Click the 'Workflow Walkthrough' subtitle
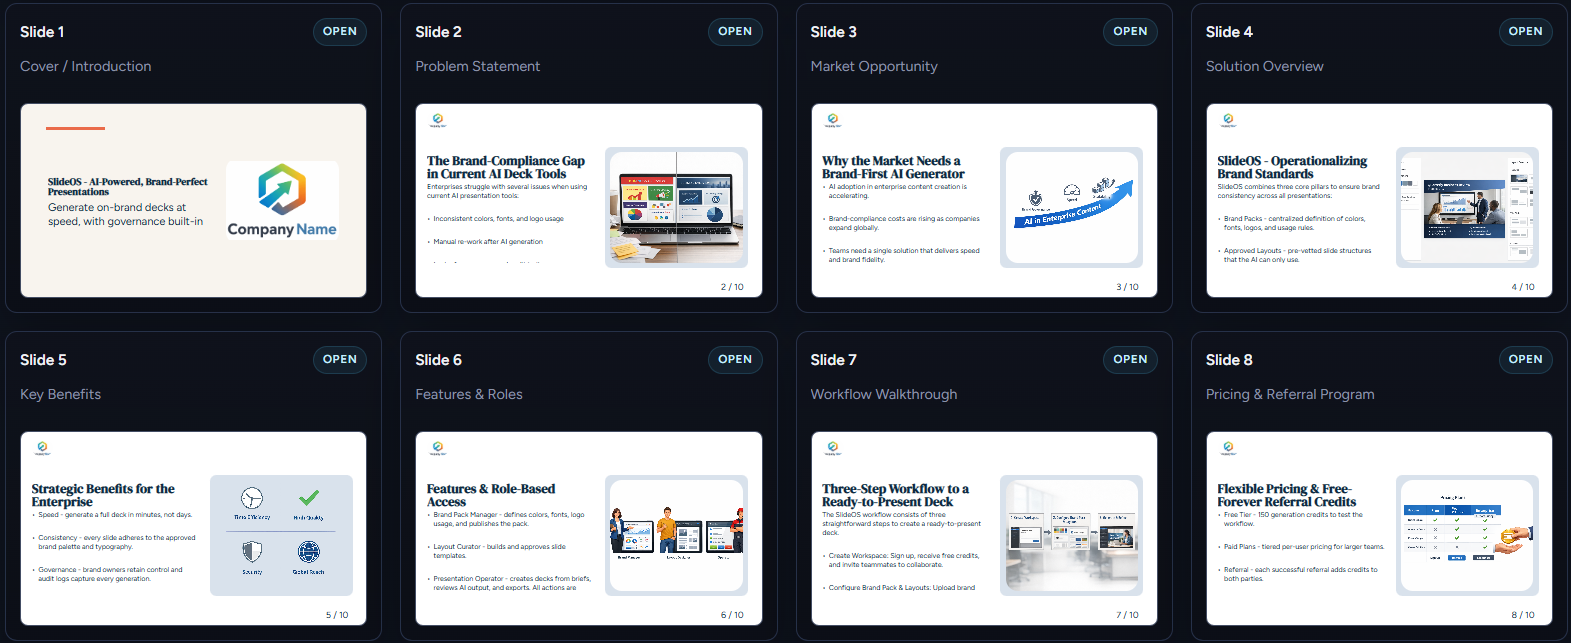The image size is (1571, 643). (x=884, y=394)
